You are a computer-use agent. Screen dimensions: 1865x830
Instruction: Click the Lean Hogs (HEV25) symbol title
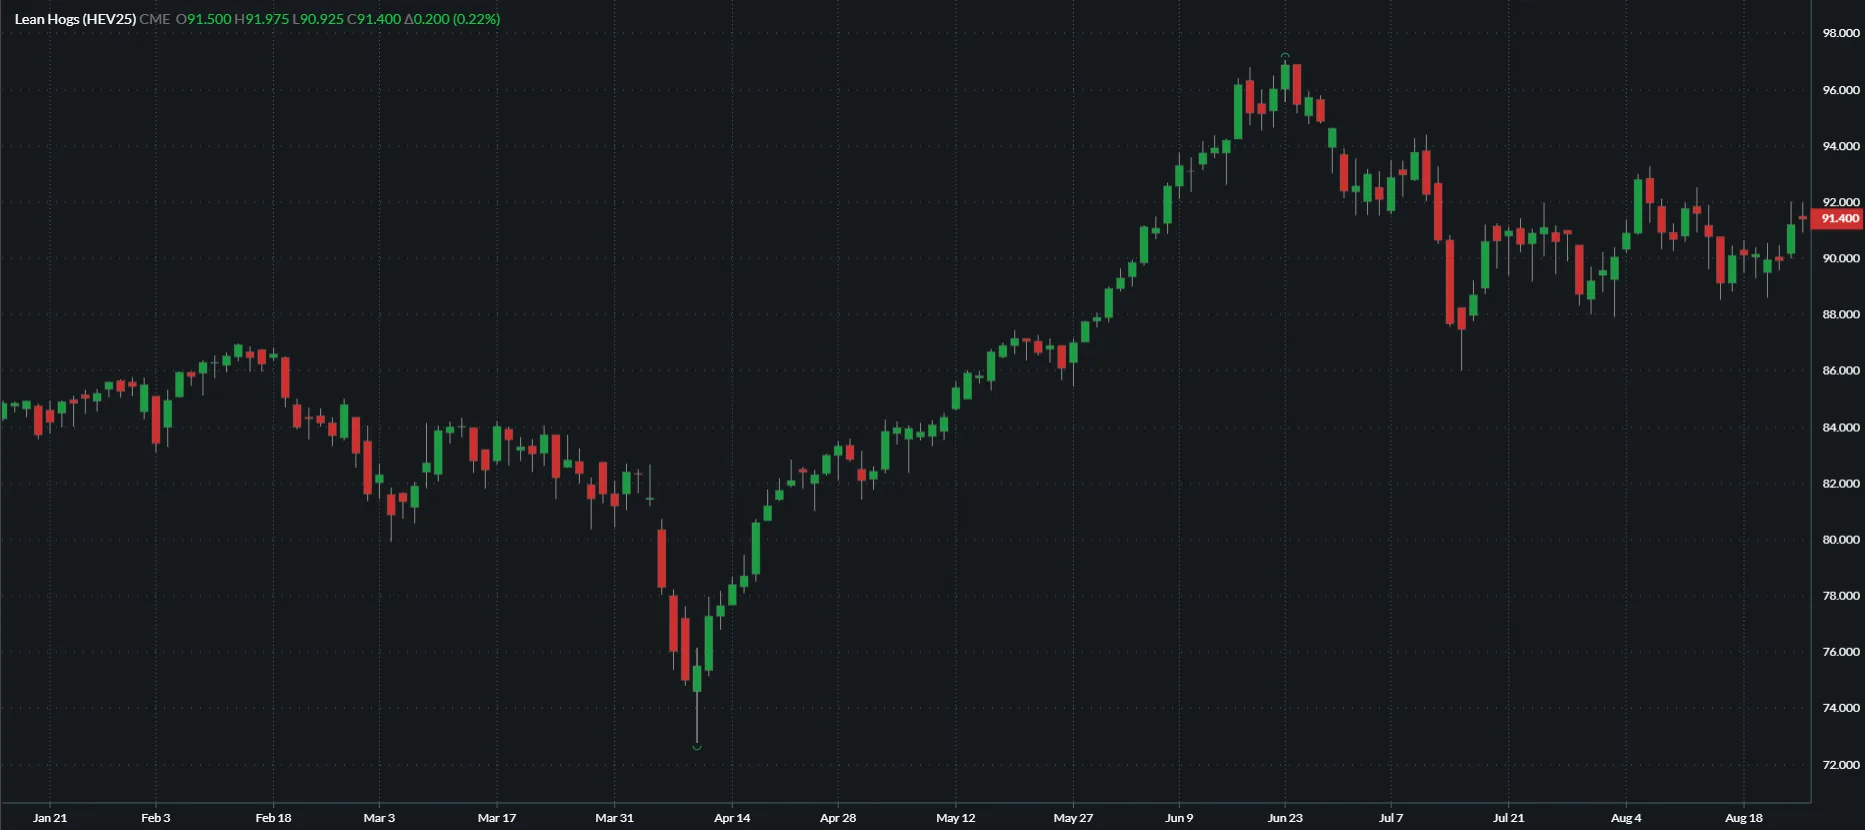click(75, 19)
